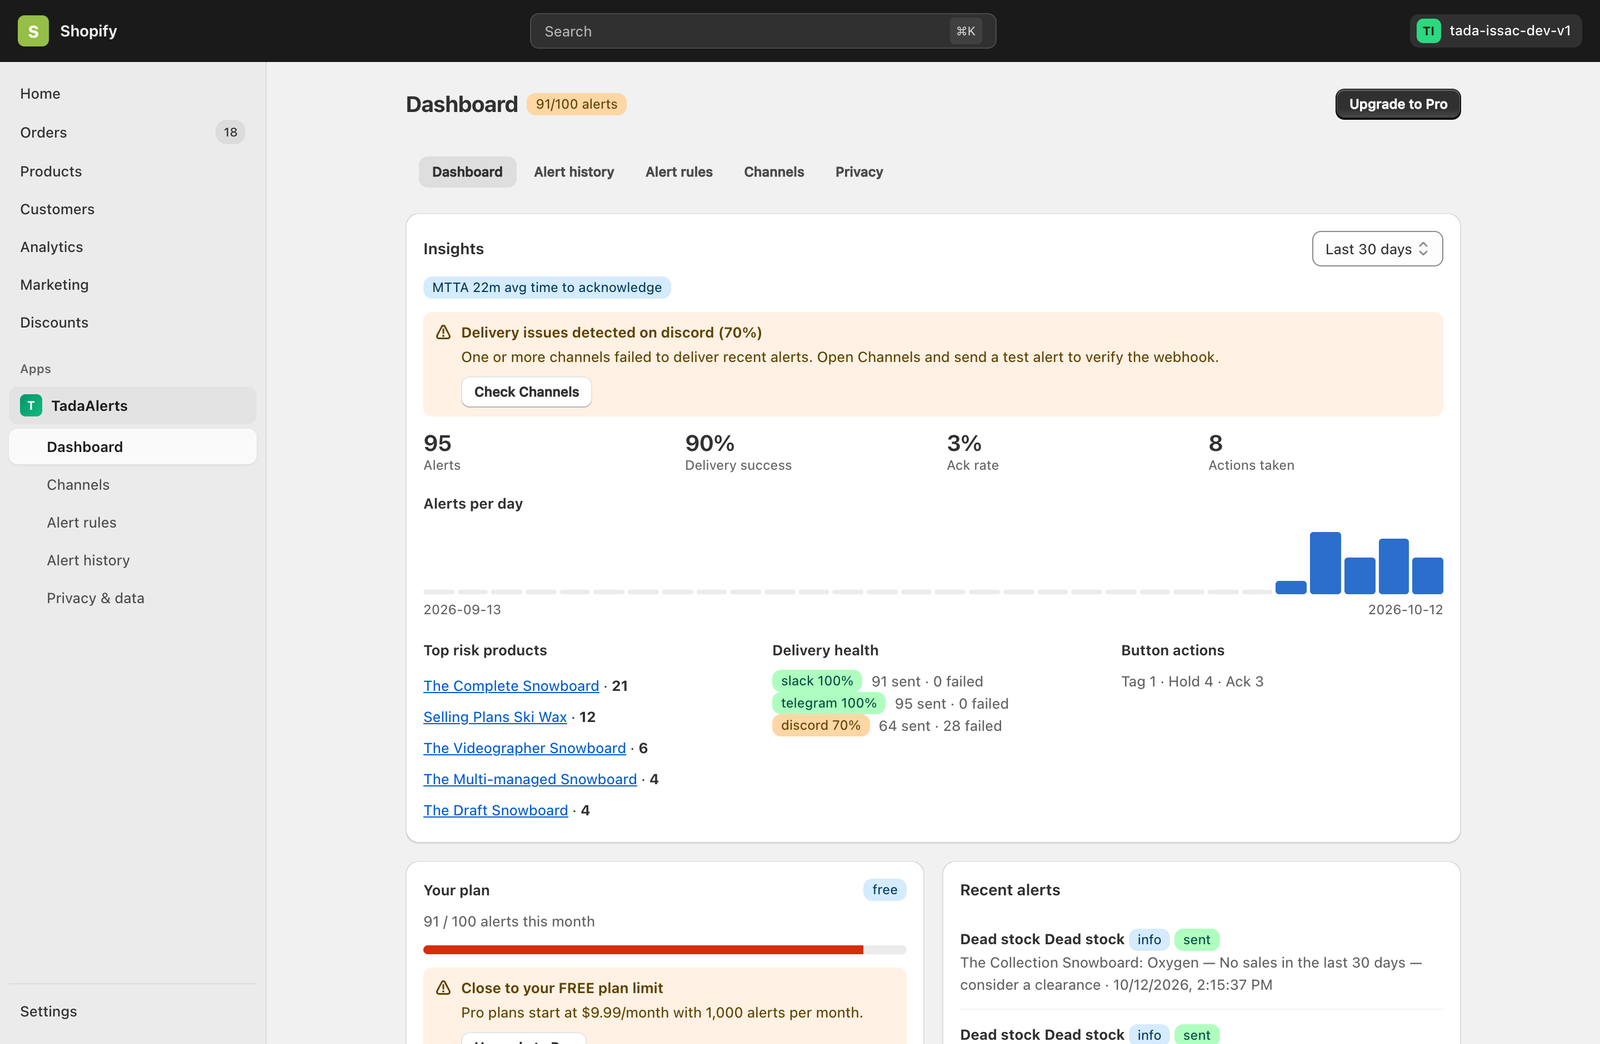The height and width of the screenshot is (1044, 1600).
Task: Open the Last 30 days dropdown
Action: point(1377,249)
